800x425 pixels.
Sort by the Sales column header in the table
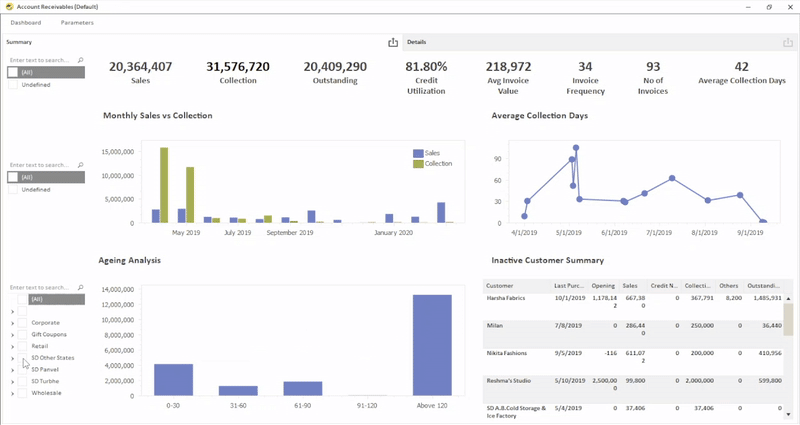633,286
